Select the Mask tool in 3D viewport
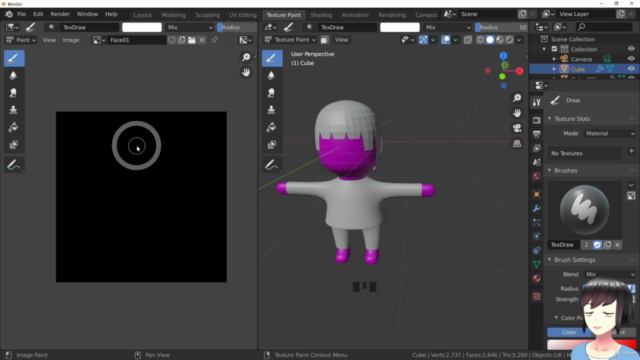This screenshot has height=360, width=640. pos(271,144)
